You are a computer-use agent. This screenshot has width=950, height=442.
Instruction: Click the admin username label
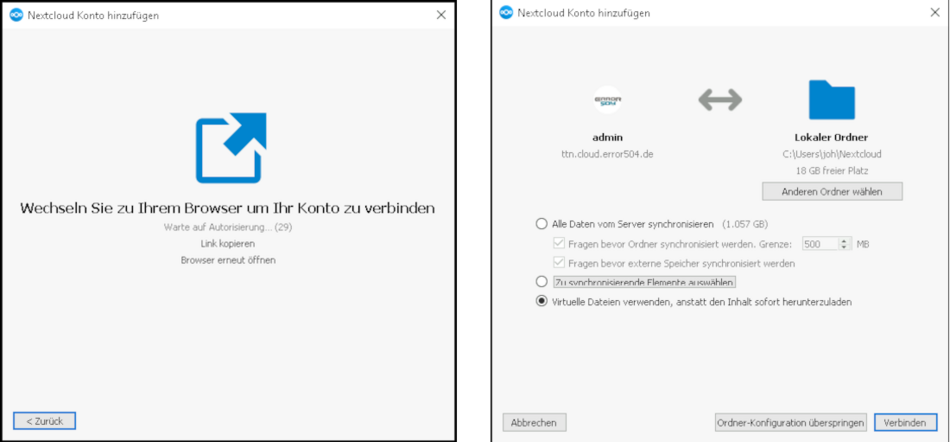(607, 137)
